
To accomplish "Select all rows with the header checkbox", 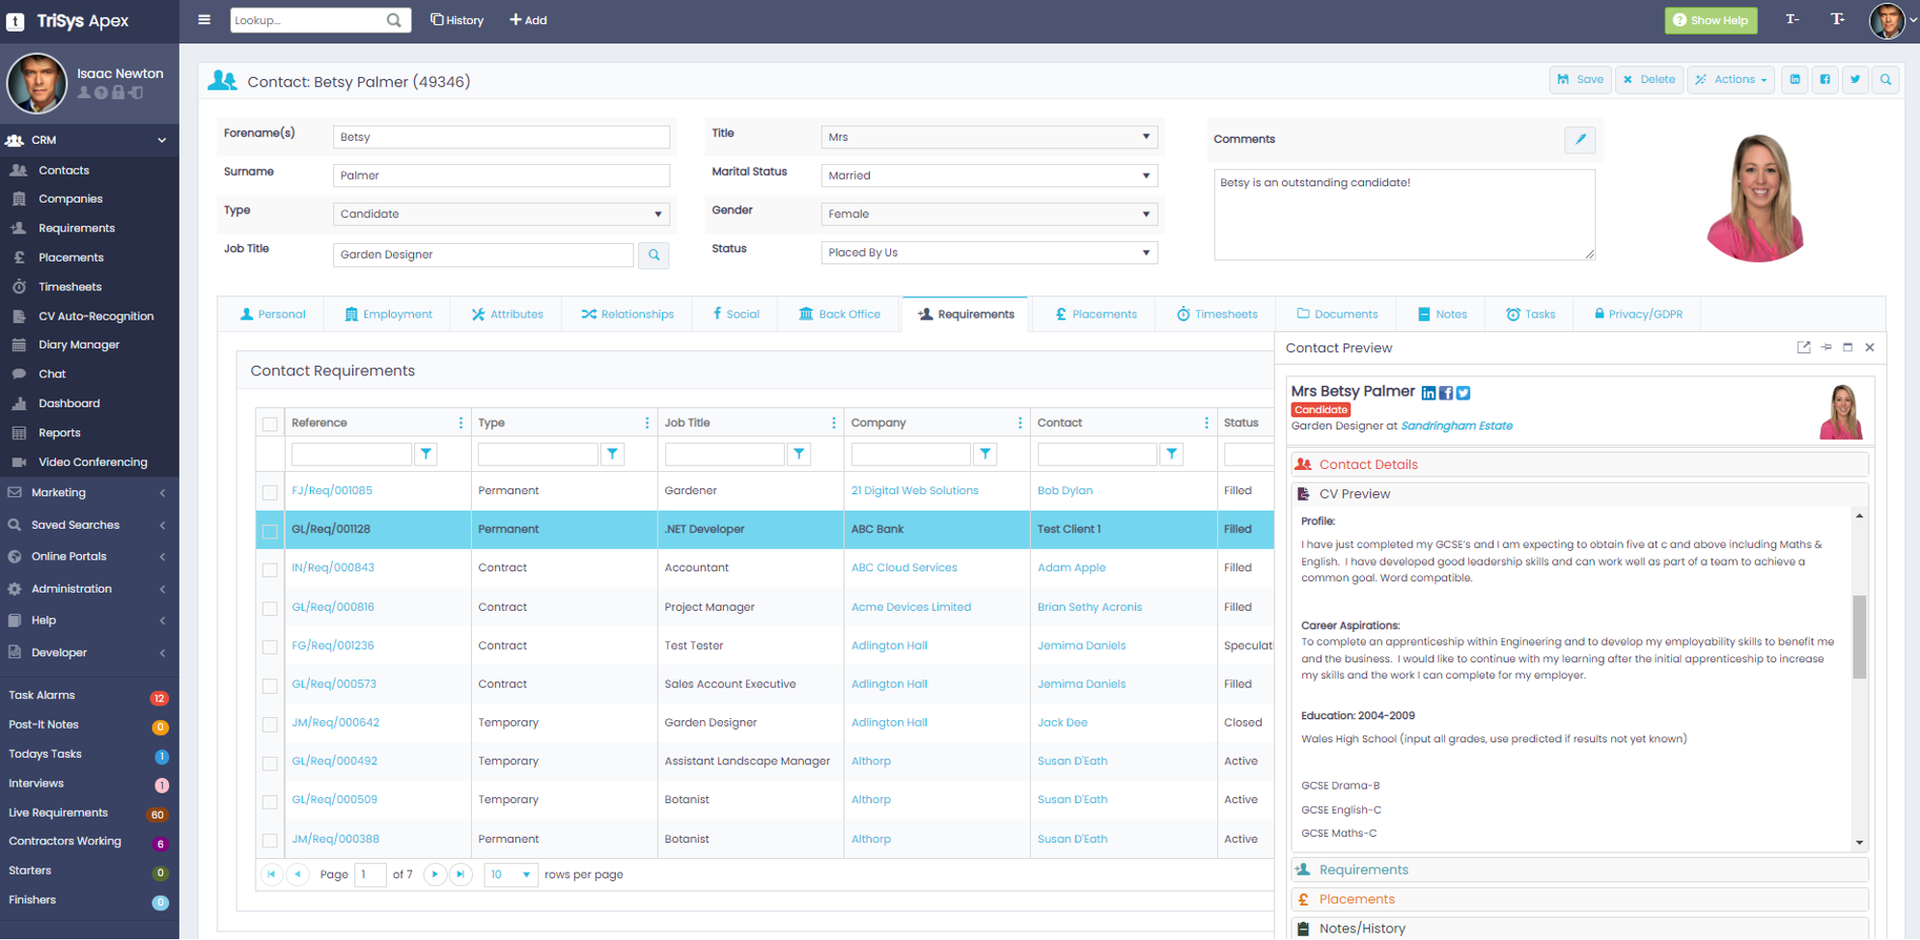I will pyautogui.click(x=269, y=423).
